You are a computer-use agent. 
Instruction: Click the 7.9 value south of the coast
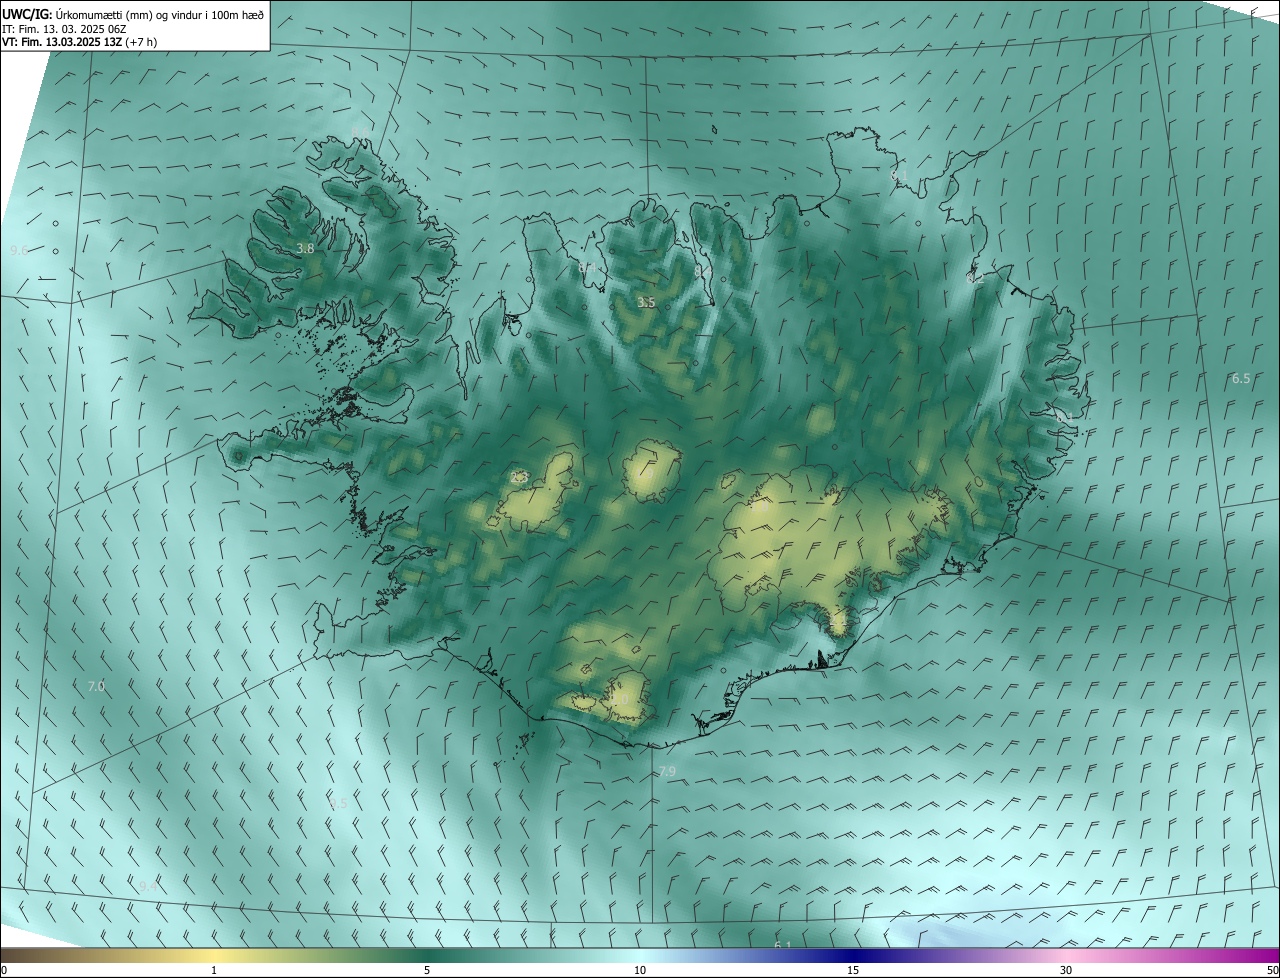click(x=667, y=771)
